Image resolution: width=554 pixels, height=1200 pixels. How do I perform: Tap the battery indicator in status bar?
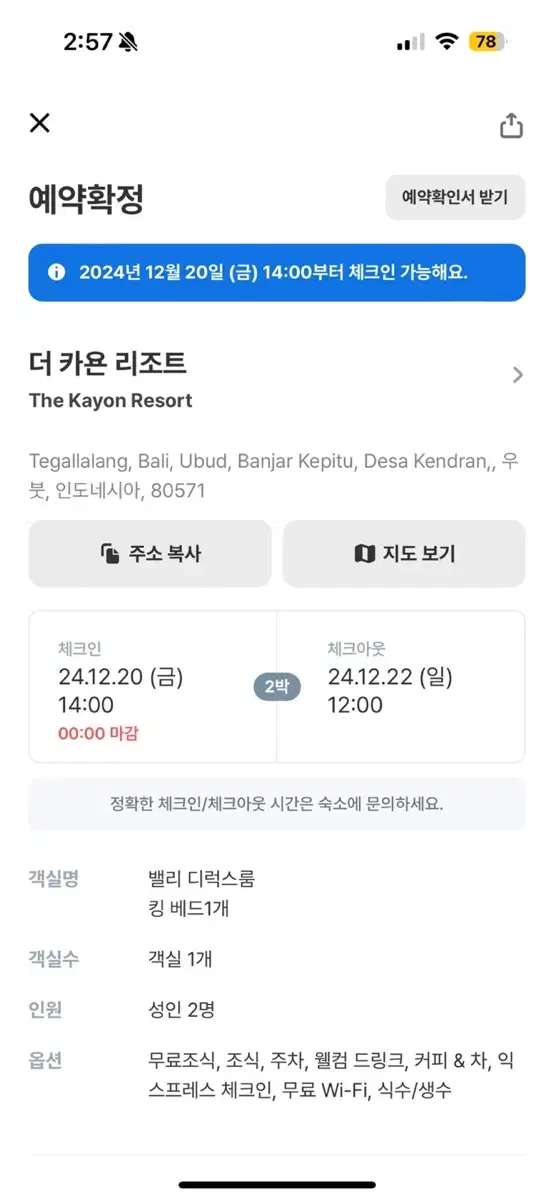click(488, 41)
